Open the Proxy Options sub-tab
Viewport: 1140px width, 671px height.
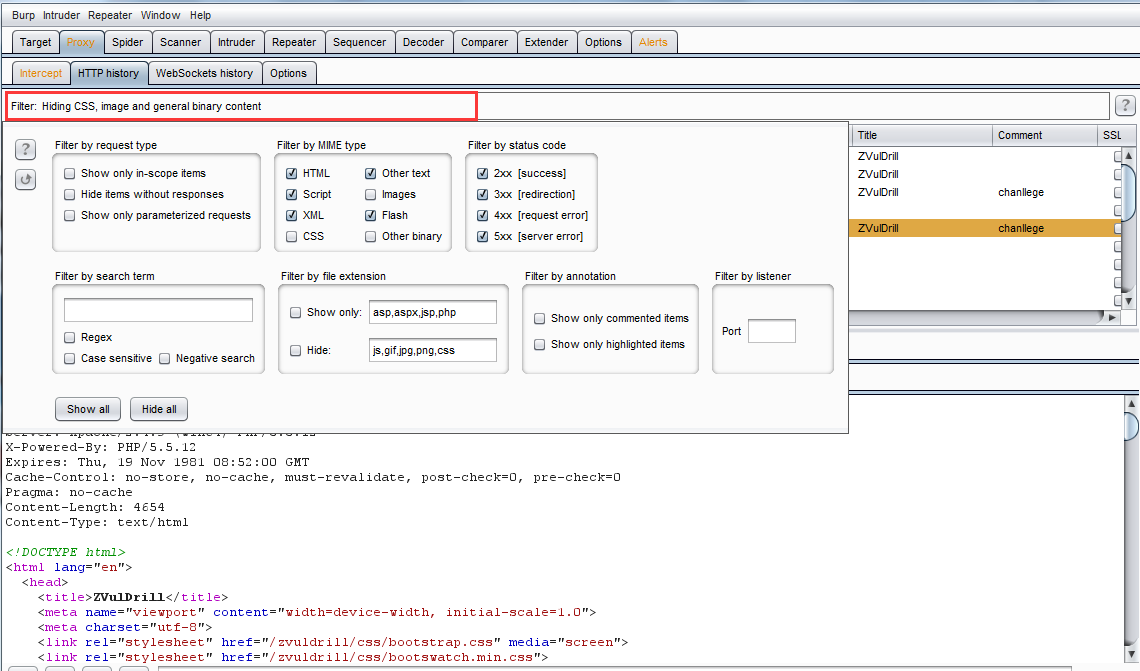click(288, 73)
